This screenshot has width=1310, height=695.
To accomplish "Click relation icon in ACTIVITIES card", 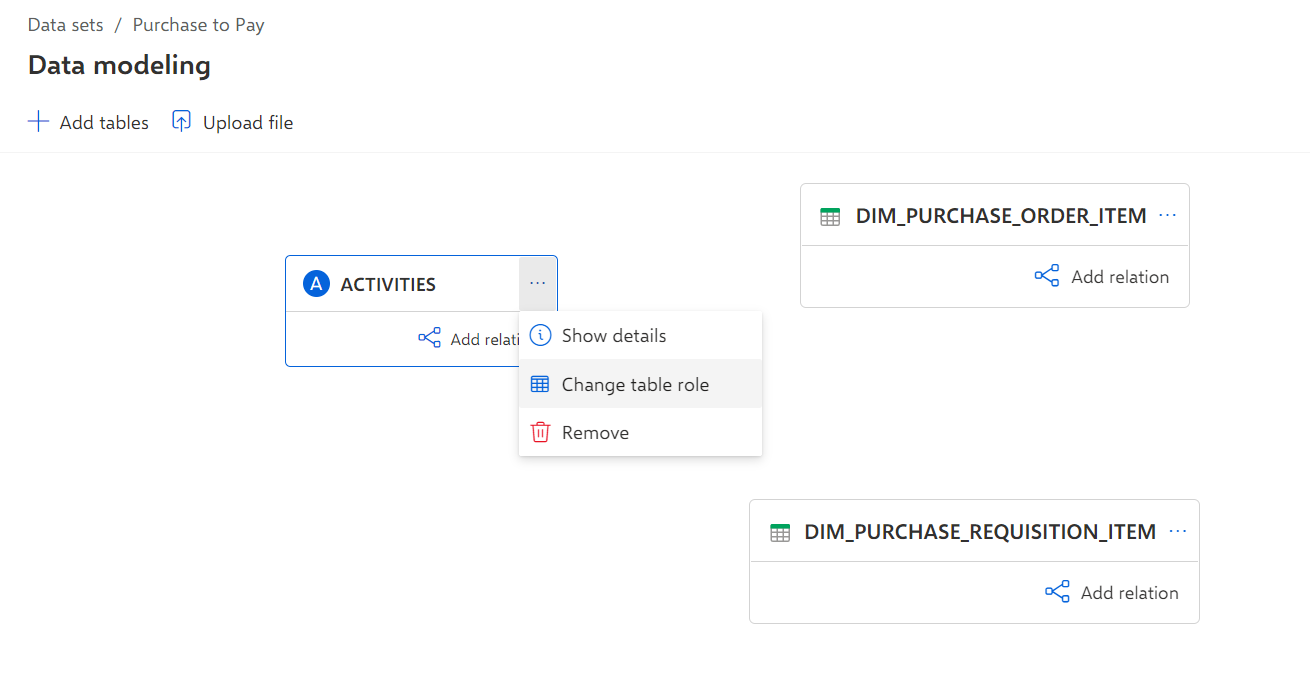I will [x=429, y=338].
